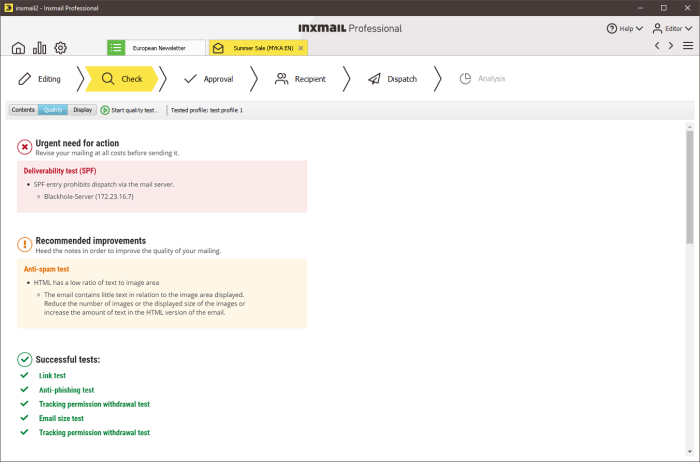Switch to the Display view toggle

pos(83,110)
